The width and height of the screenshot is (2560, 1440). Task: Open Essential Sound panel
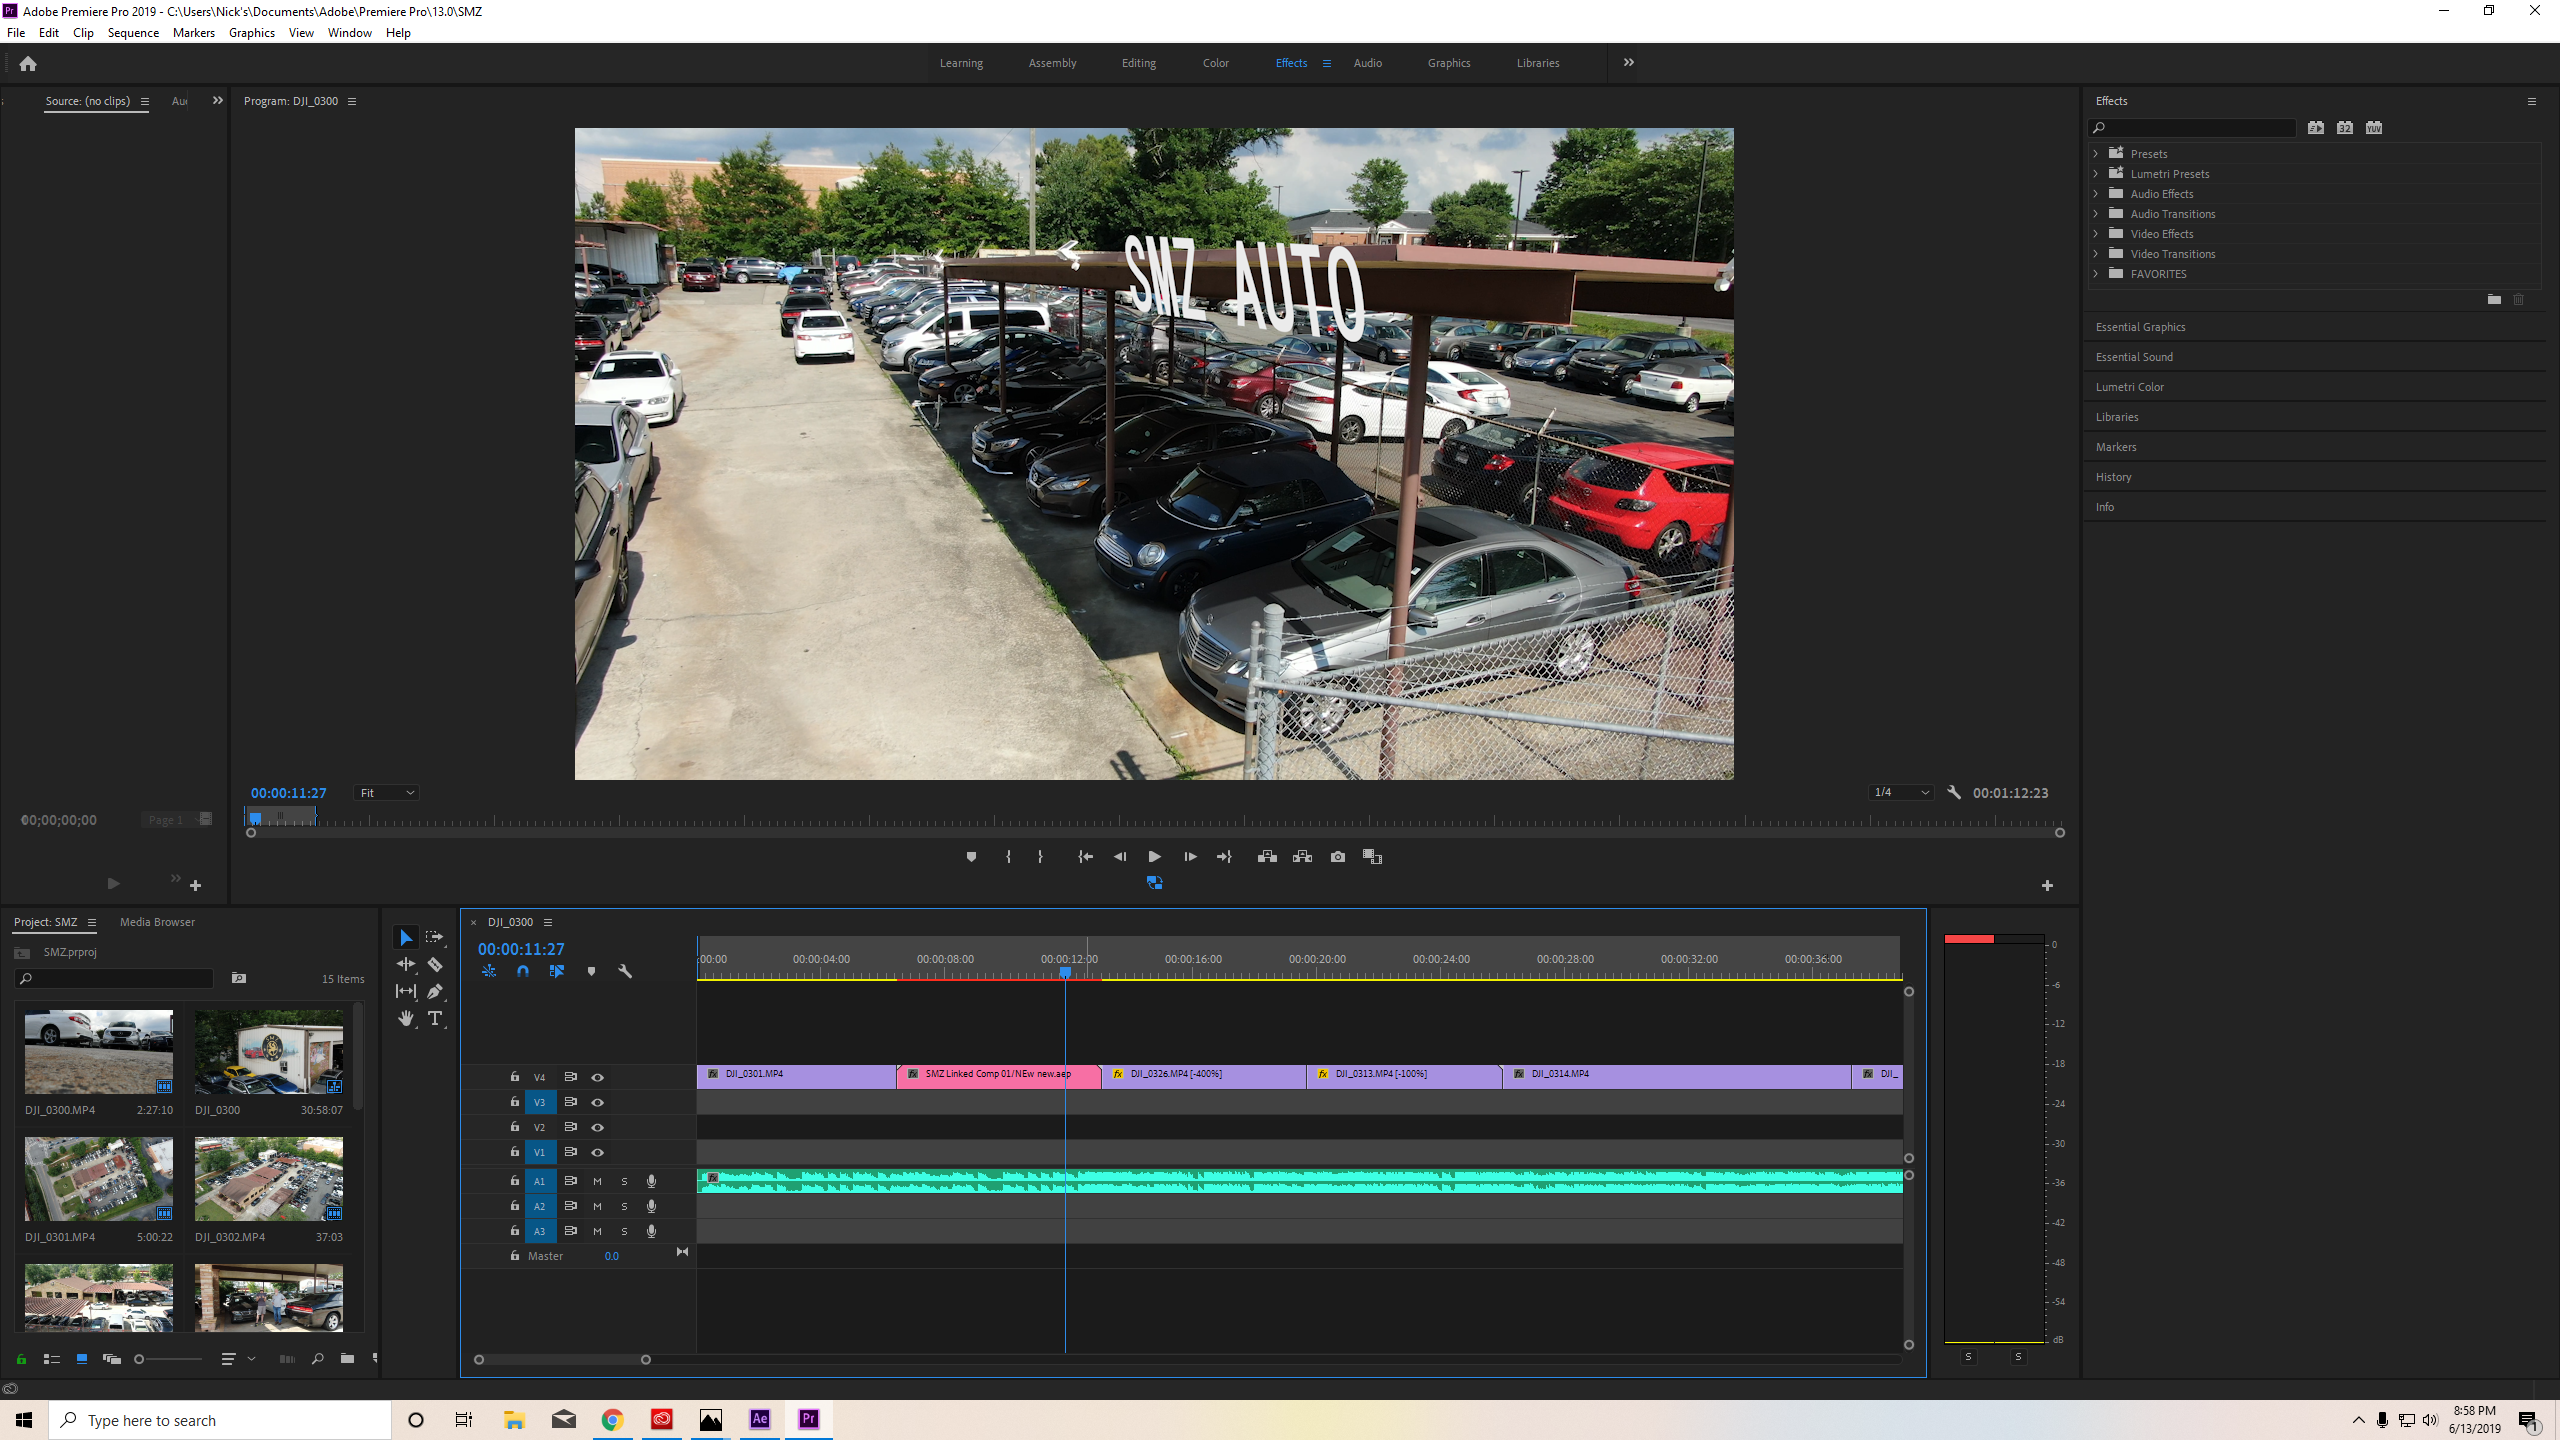pos(2134,357)
